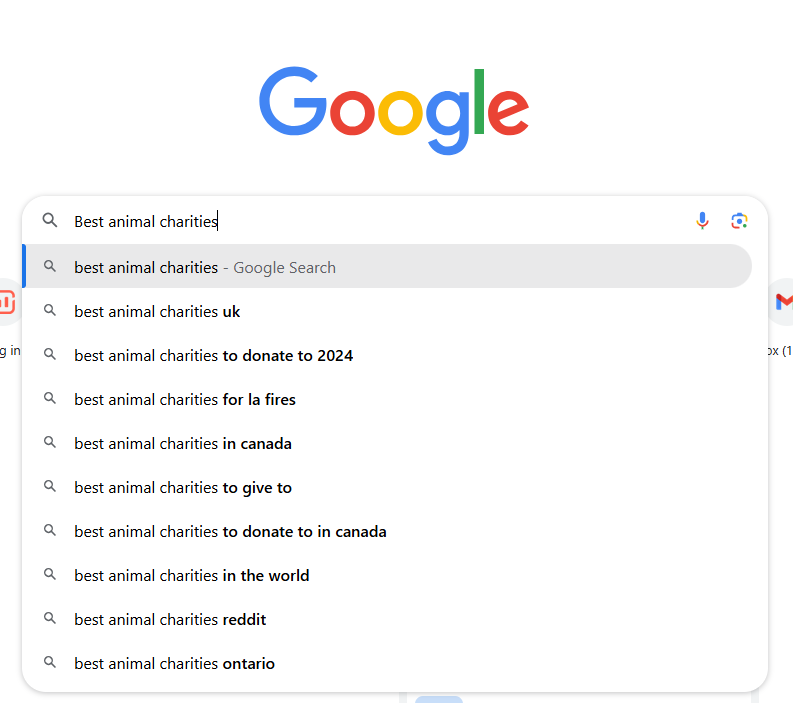Screen dimensions: 793x703
Task: Choose the 'best animal charities uk' suggestion
Action: point(157,311)
